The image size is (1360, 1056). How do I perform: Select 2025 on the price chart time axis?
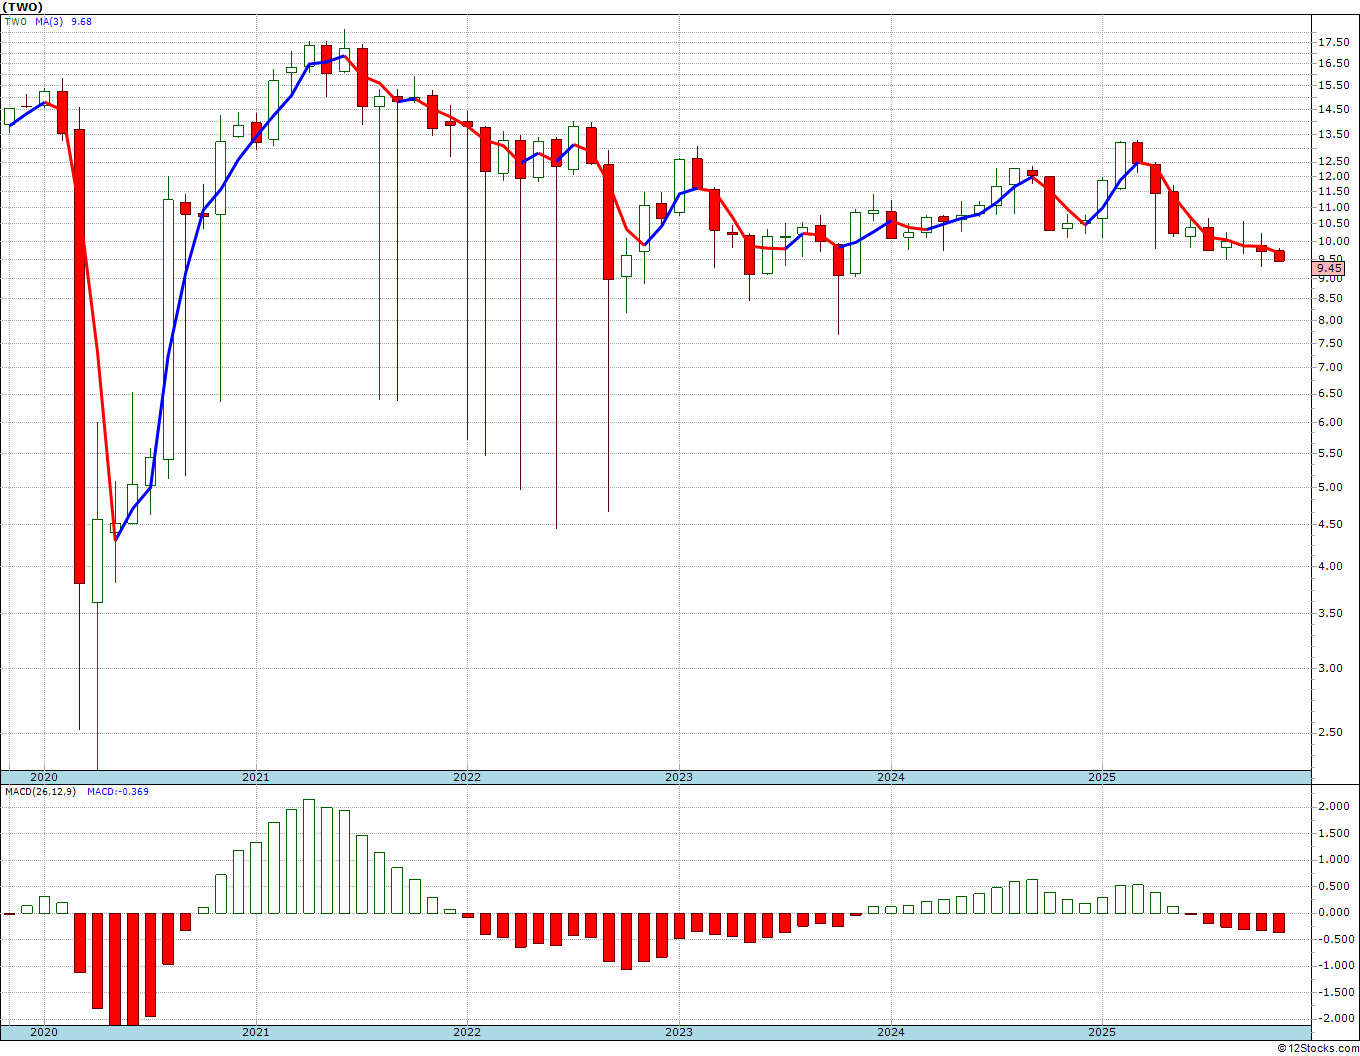[1101, 777]
